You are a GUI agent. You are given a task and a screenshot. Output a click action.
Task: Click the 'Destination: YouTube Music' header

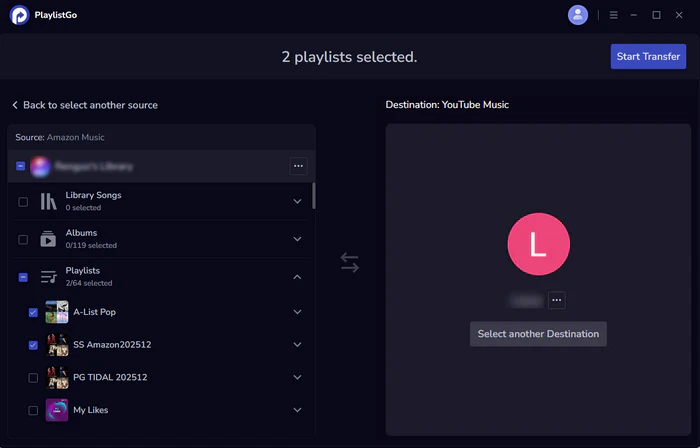tap(447, 104)
